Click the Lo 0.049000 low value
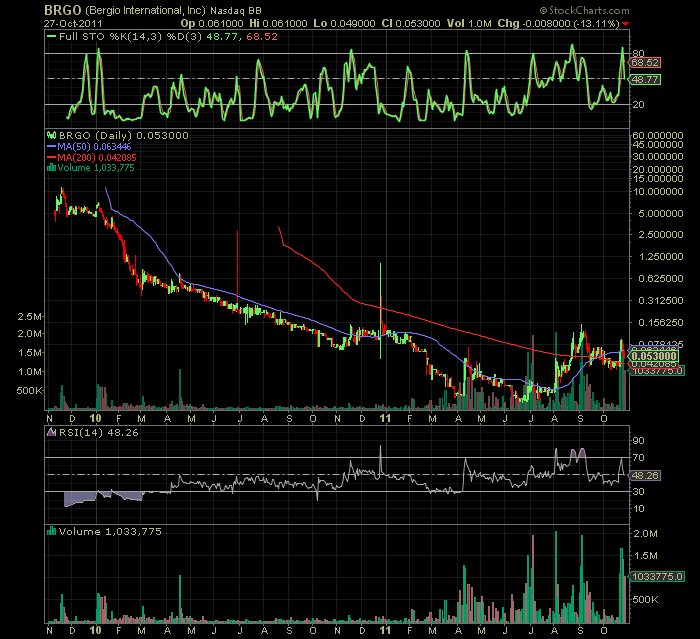 click(344, 24)
